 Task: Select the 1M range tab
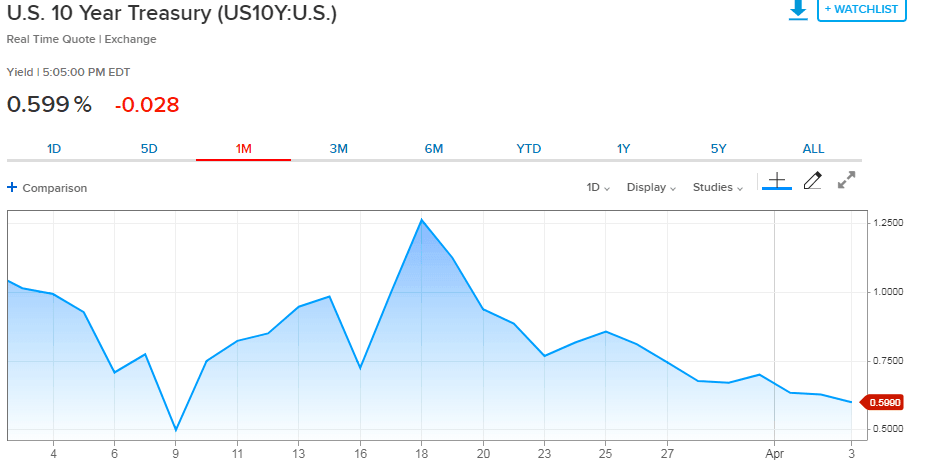243,149
